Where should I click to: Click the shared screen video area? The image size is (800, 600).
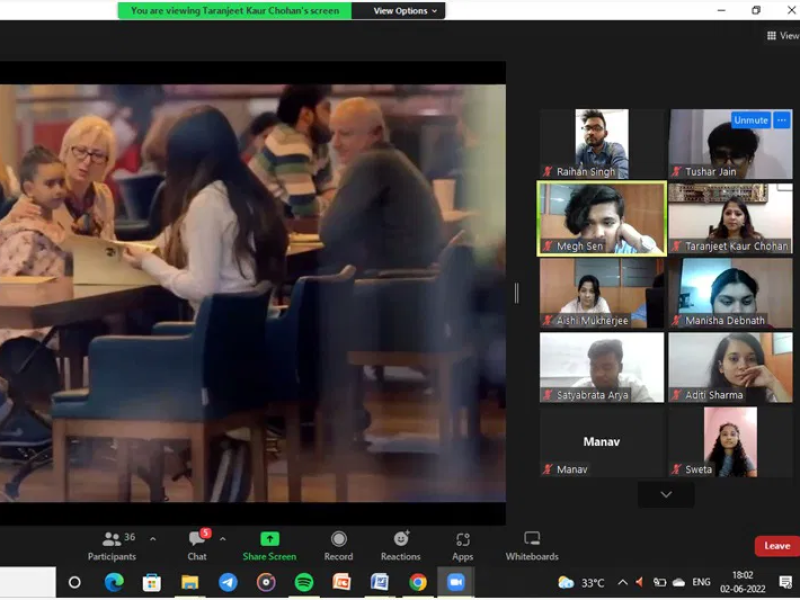tap(253, 293)
